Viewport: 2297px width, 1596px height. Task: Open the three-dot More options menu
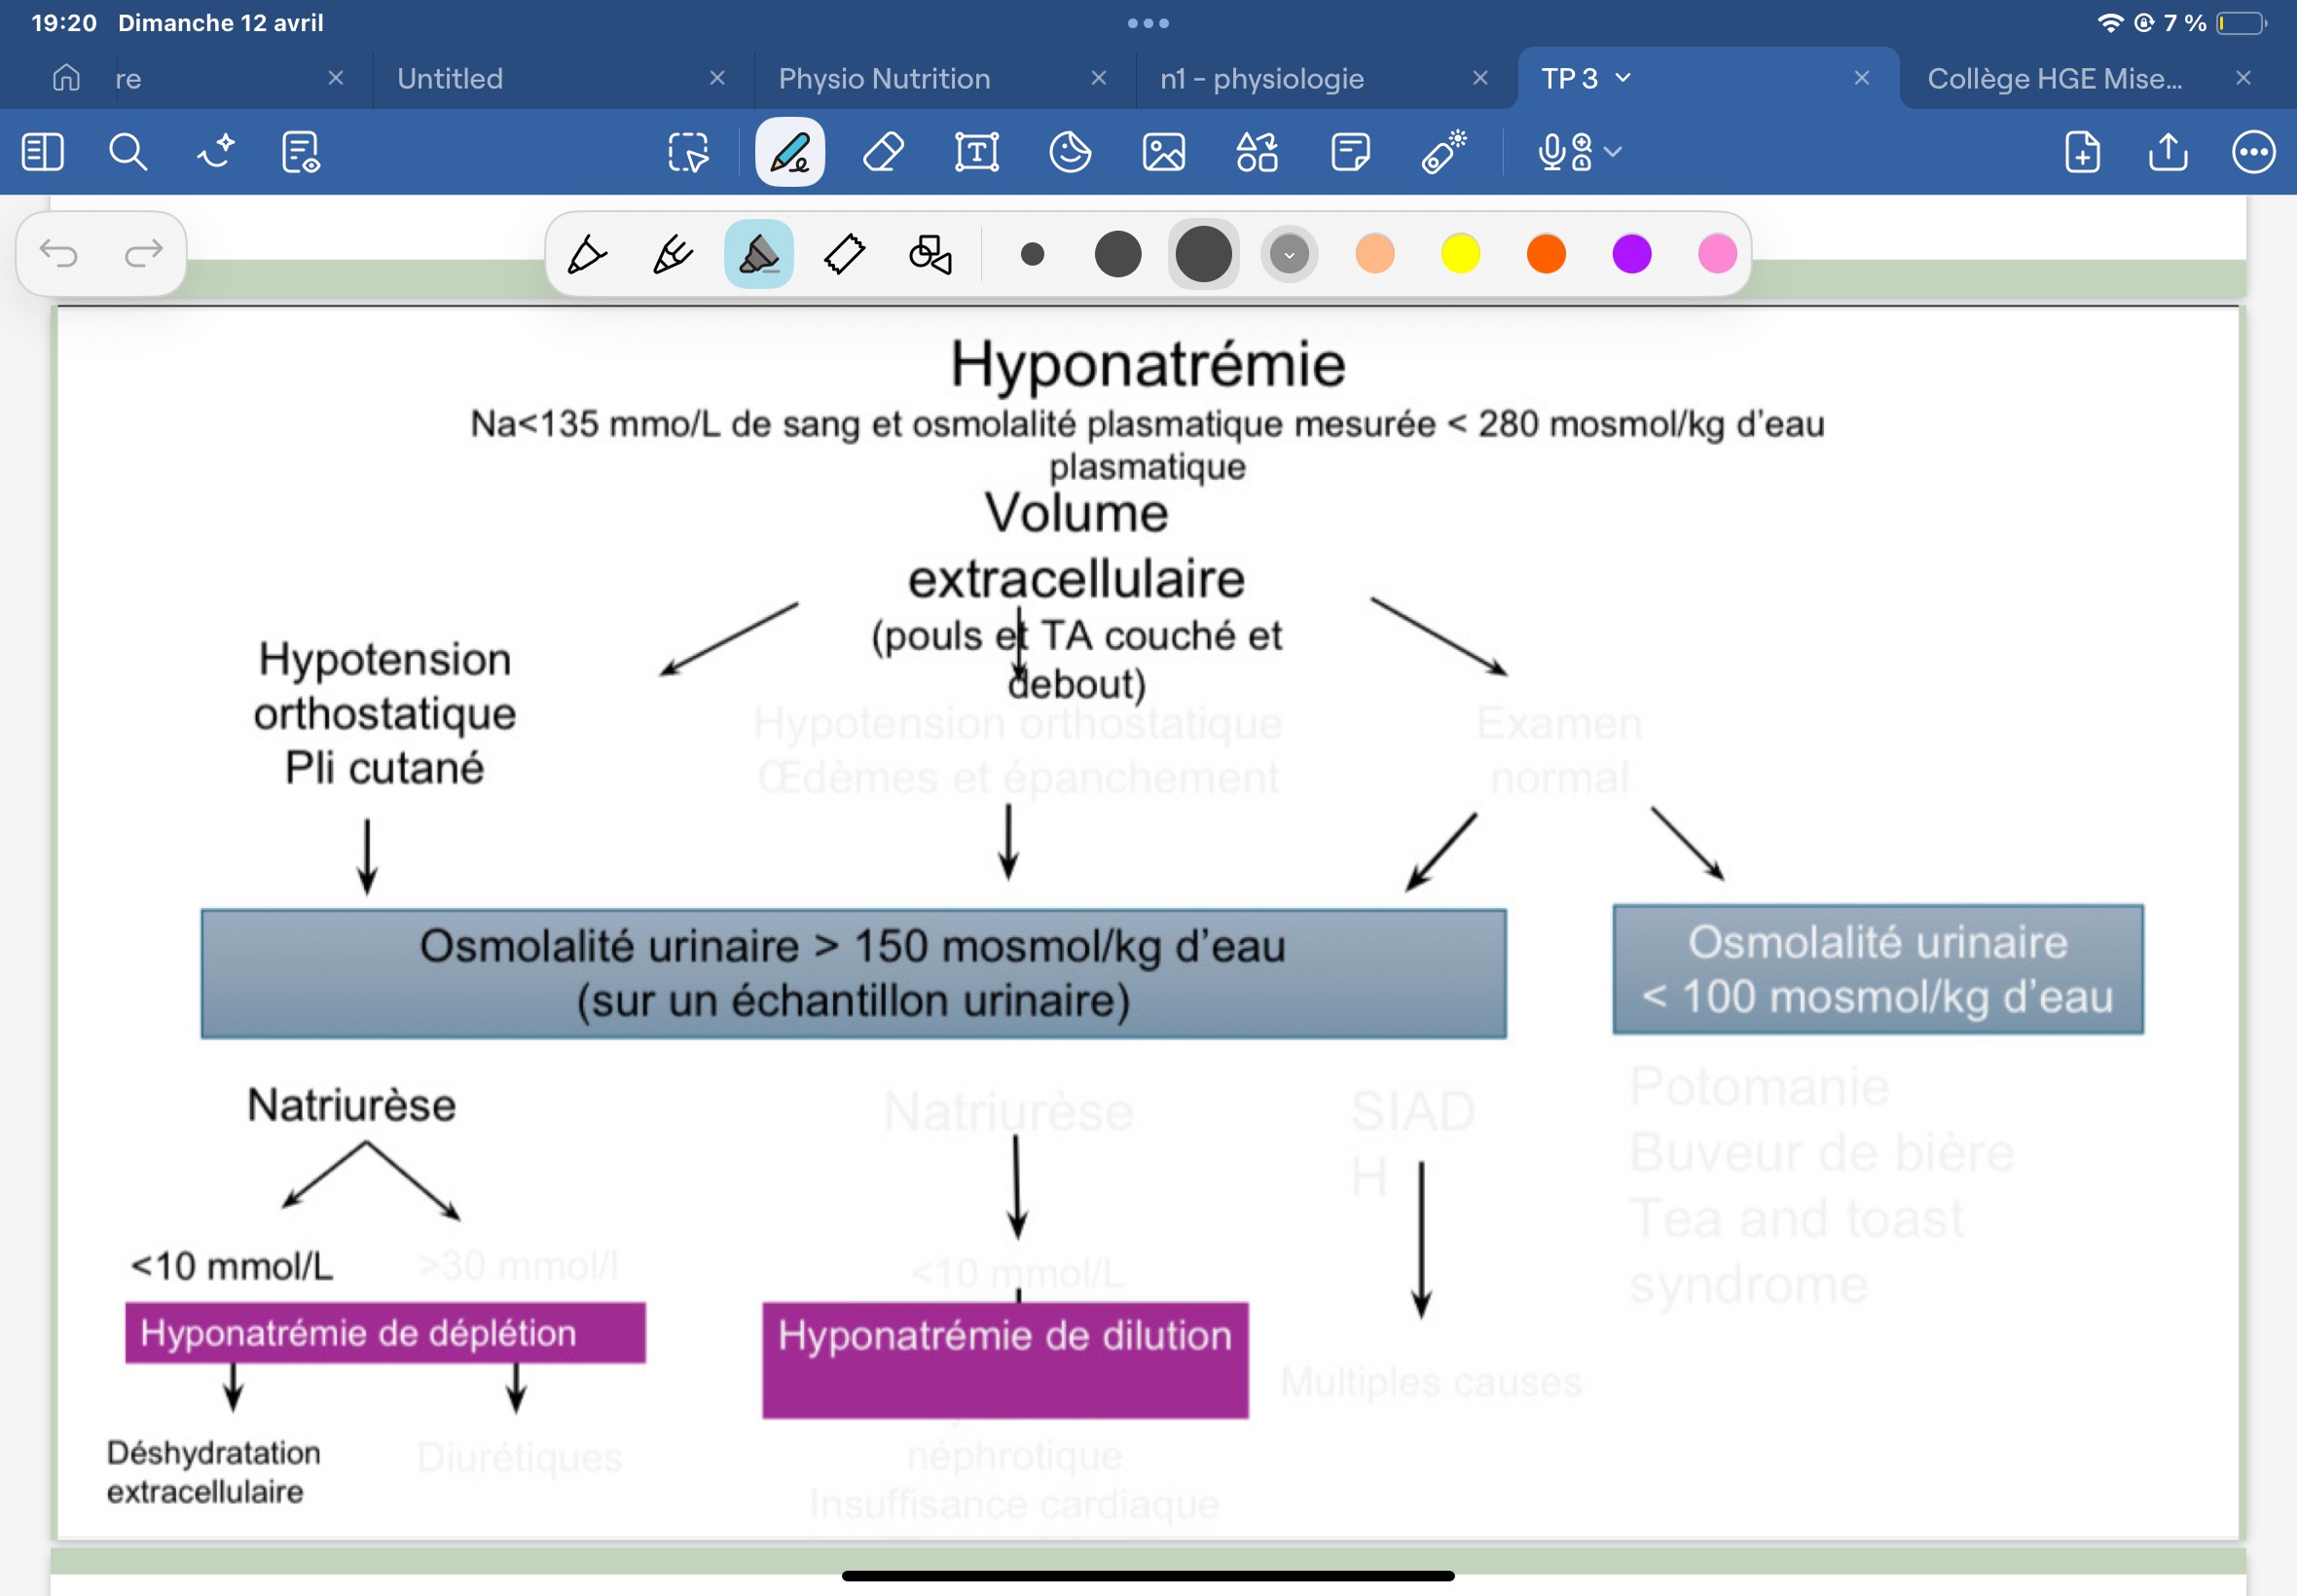click(x=2253, y=153)
